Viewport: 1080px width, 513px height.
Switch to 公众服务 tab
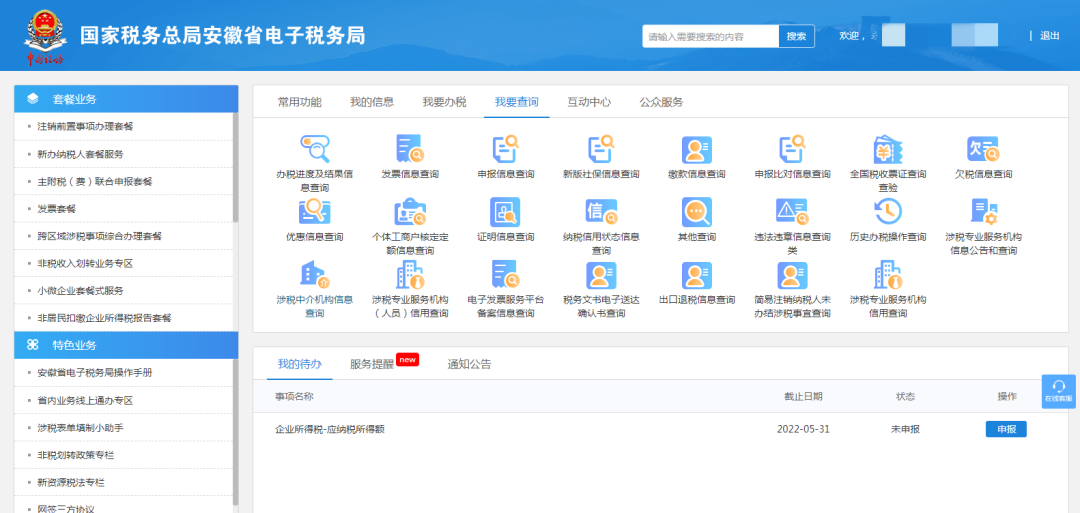pyautogui.click(x=661, y=102)
